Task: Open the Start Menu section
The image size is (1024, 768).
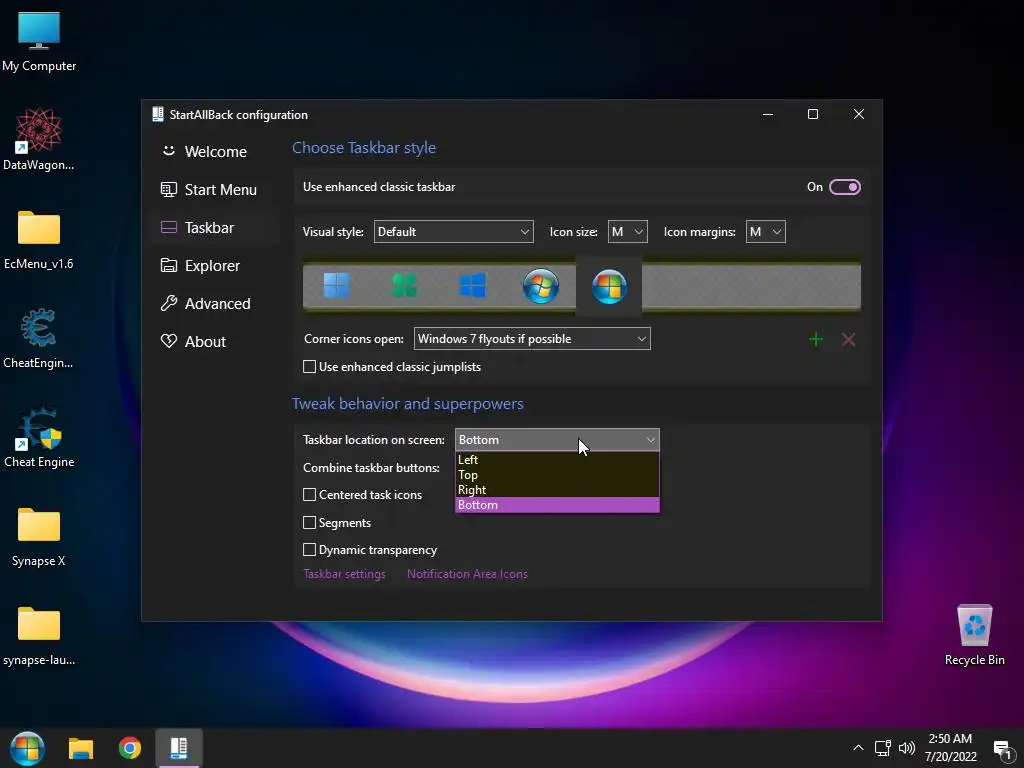Action: click(x=215, y=190)
